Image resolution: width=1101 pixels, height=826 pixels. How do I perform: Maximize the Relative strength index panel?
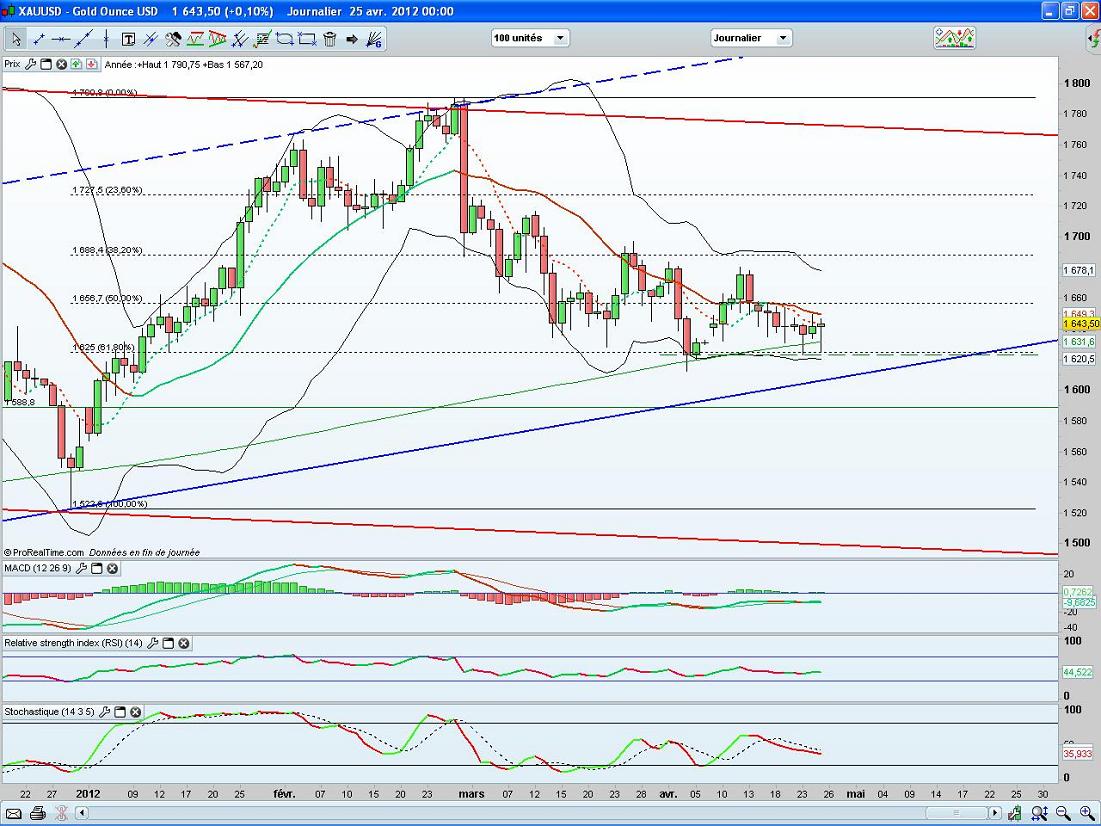pos(168,642)
